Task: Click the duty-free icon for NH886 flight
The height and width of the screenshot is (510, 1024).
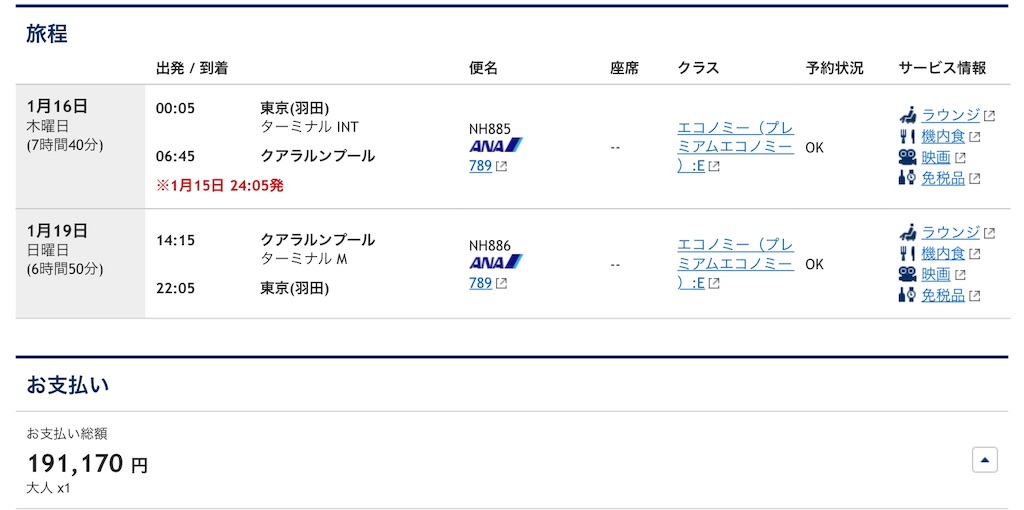Action: [908, 295]
